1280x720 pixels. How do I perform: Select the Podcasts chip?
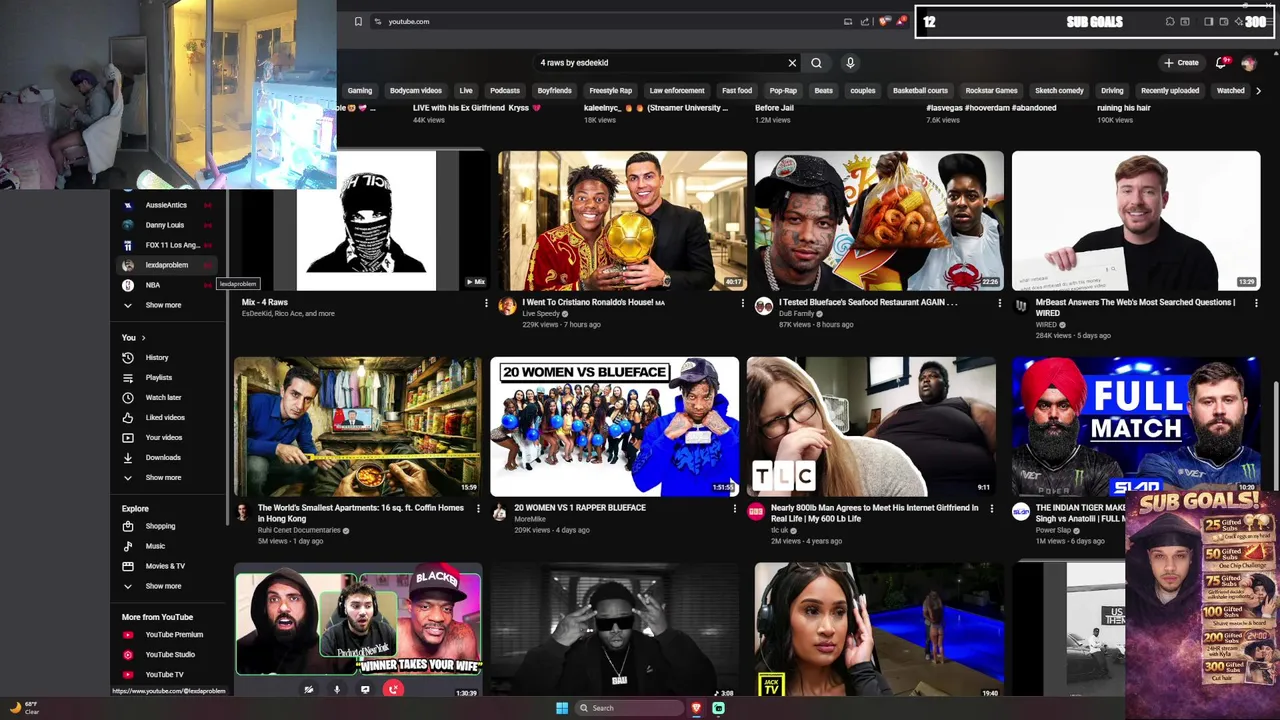tap(505, 91)
